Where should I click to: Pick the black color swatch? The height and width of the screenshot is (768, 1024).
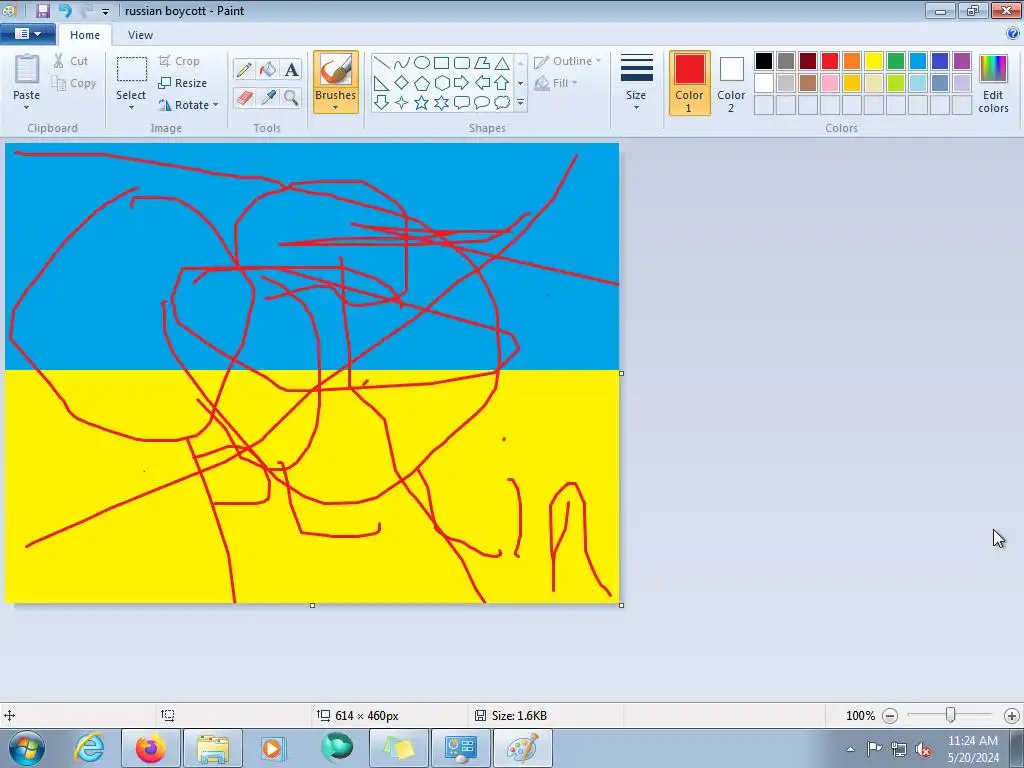(x=763, y=61)
